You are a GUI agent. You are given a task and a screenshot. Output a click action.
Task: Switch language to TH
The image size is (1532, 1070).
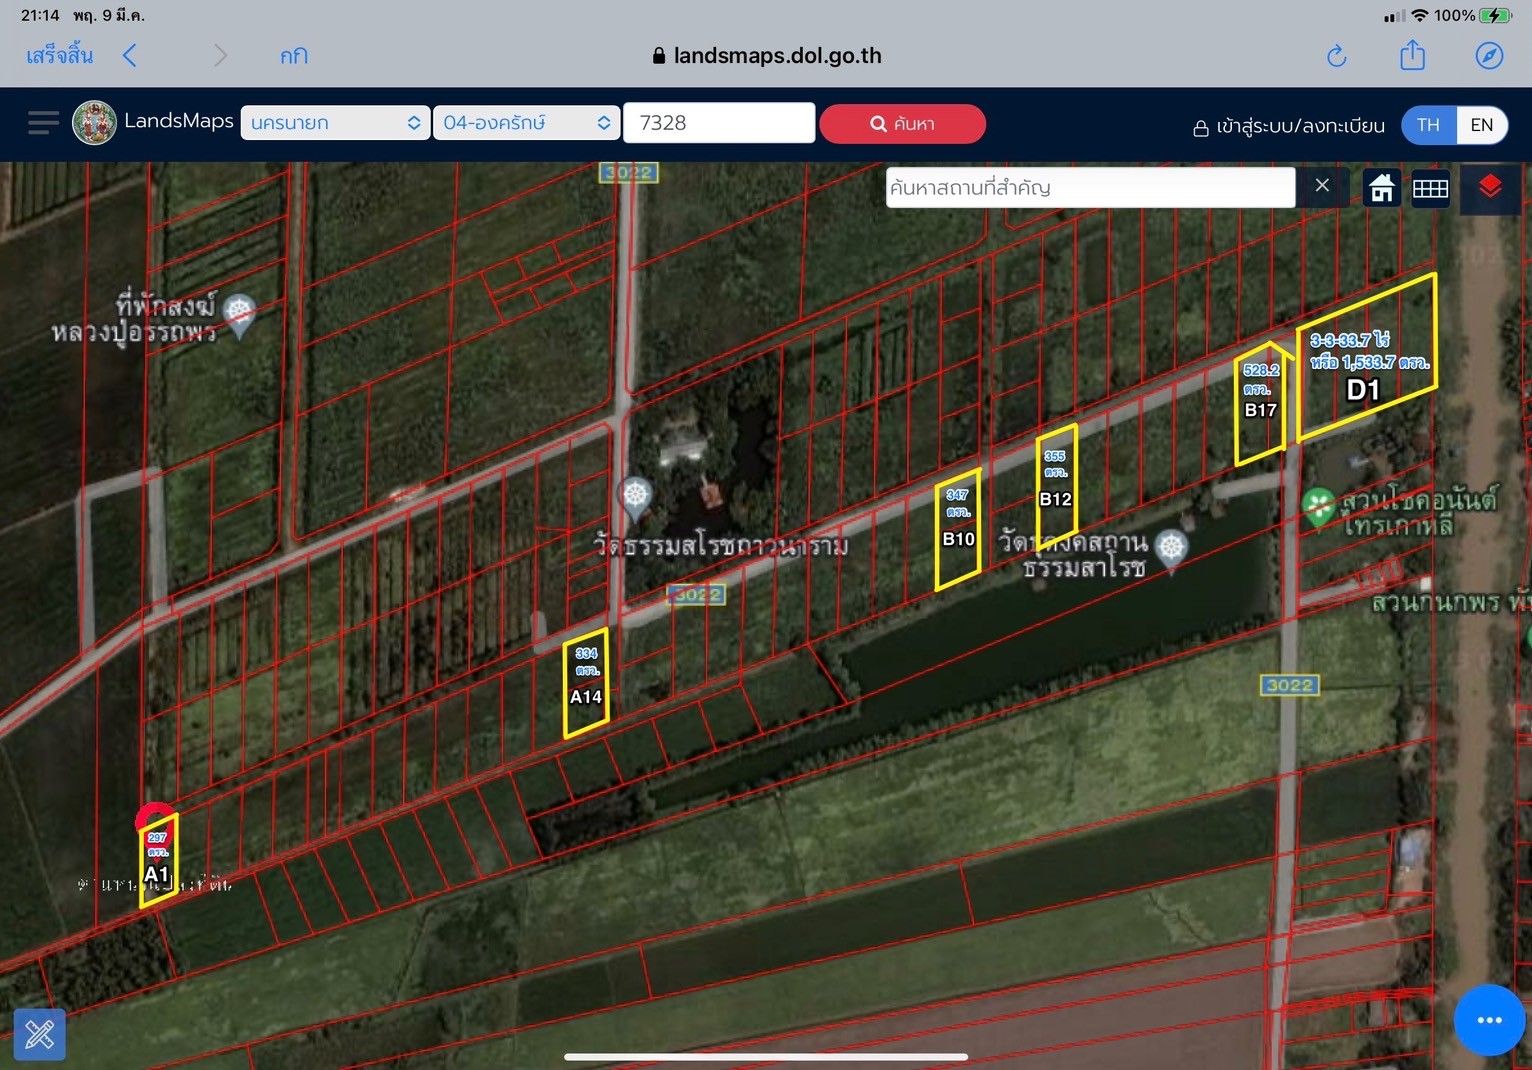click(x=1428, y=125)
